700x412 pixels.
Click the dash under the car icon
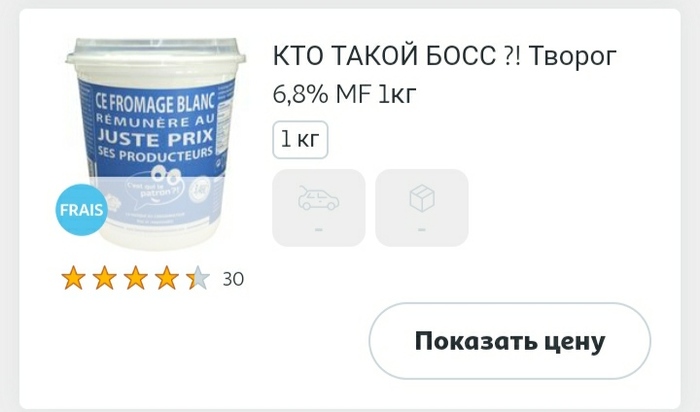318,229
